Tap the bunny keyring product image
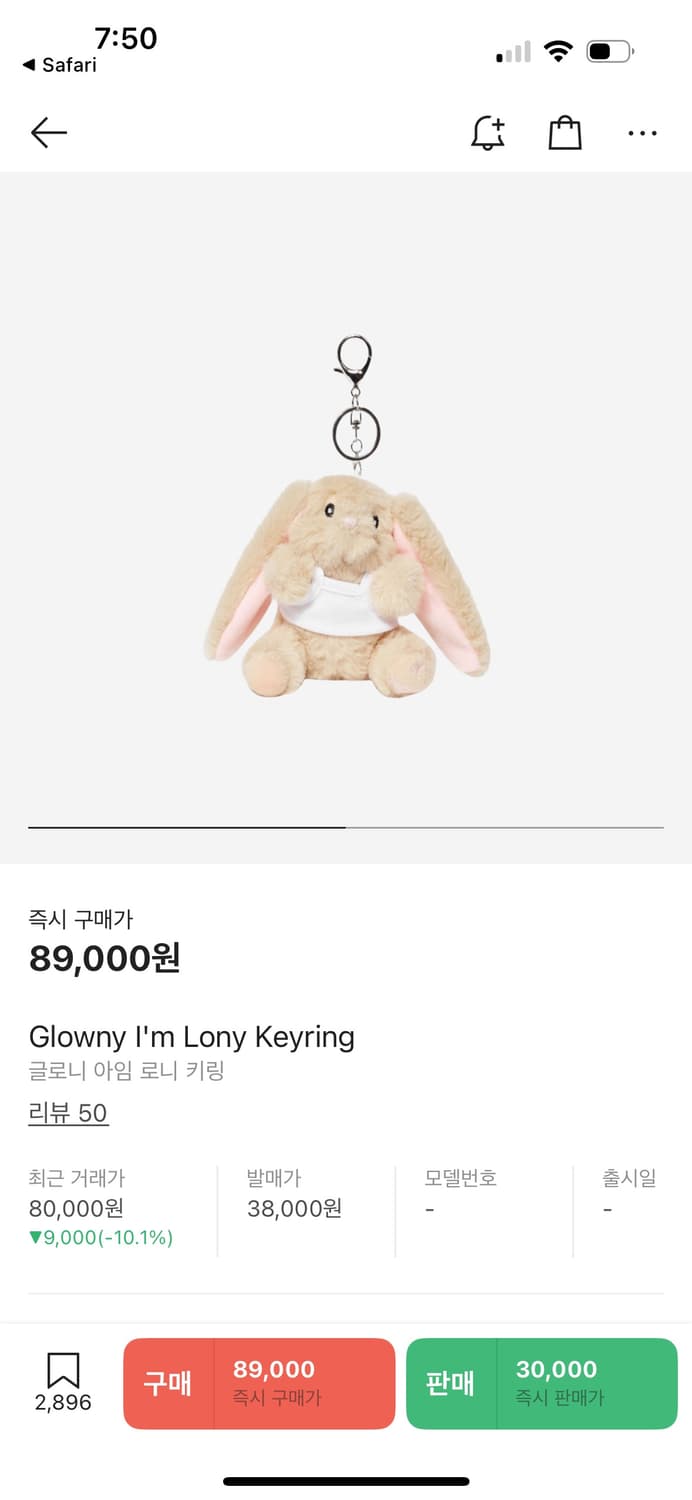 [348, 516]
